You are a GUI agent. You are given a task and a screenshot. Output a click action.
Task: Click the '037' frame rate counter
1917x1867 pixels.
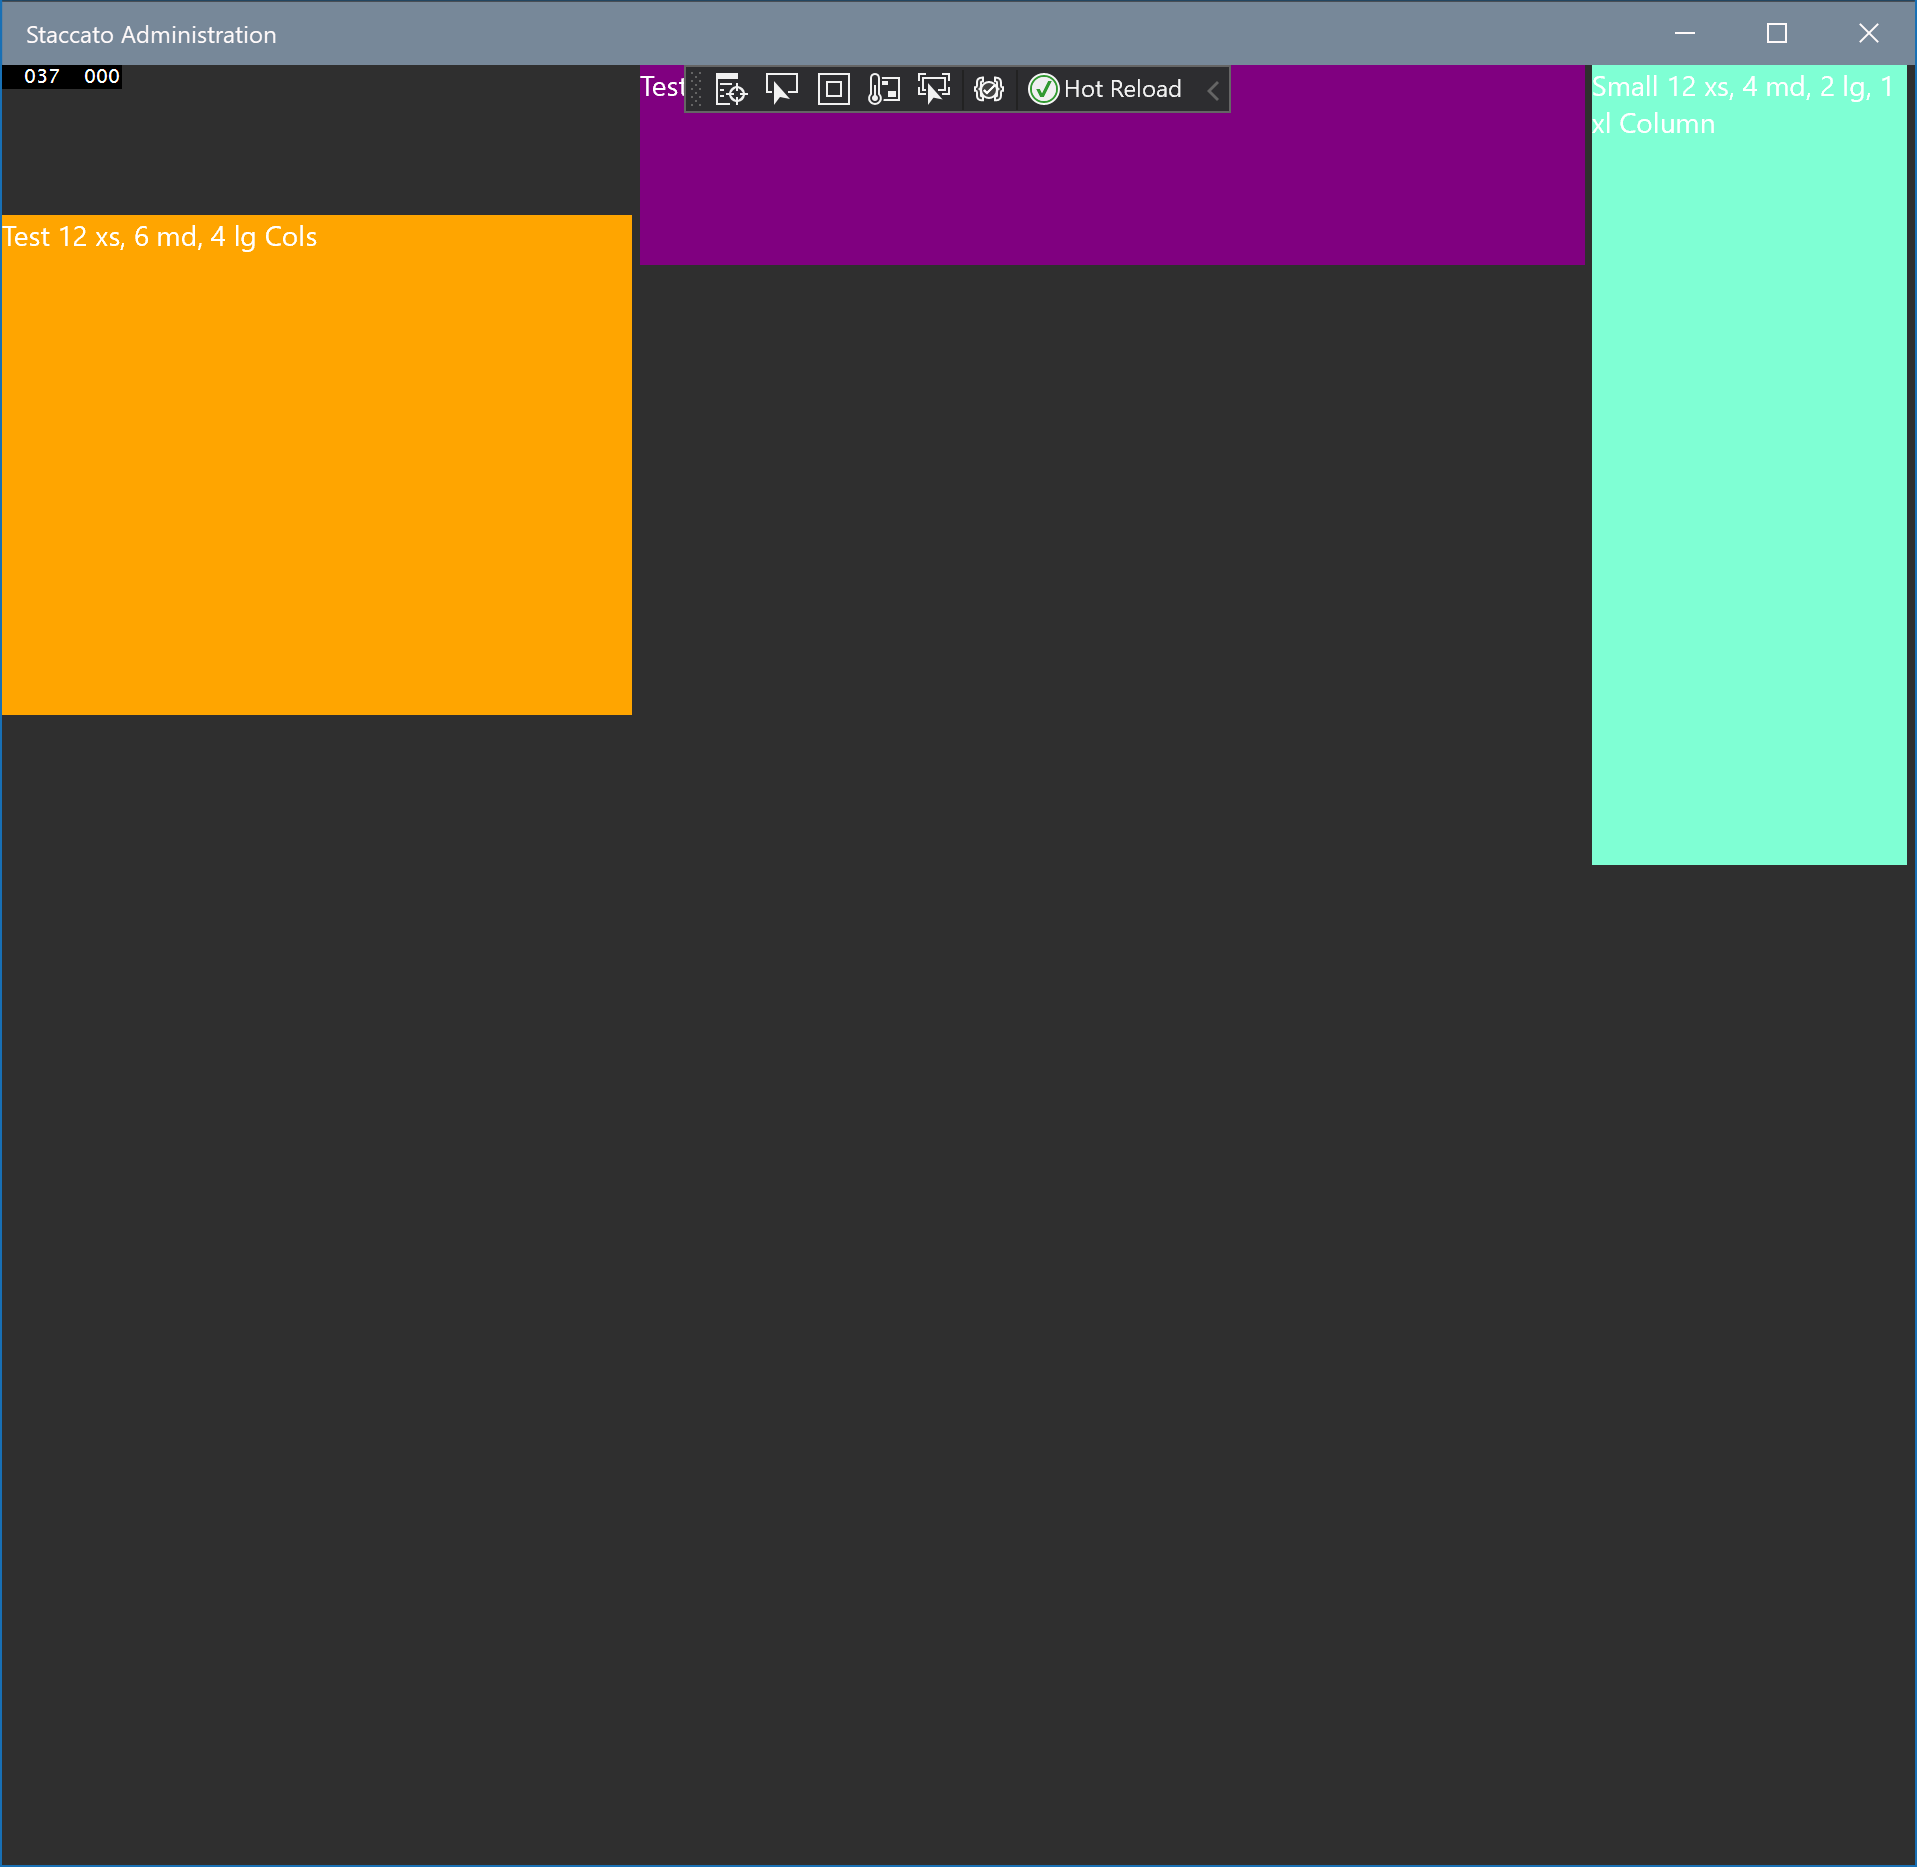point(41,75)
